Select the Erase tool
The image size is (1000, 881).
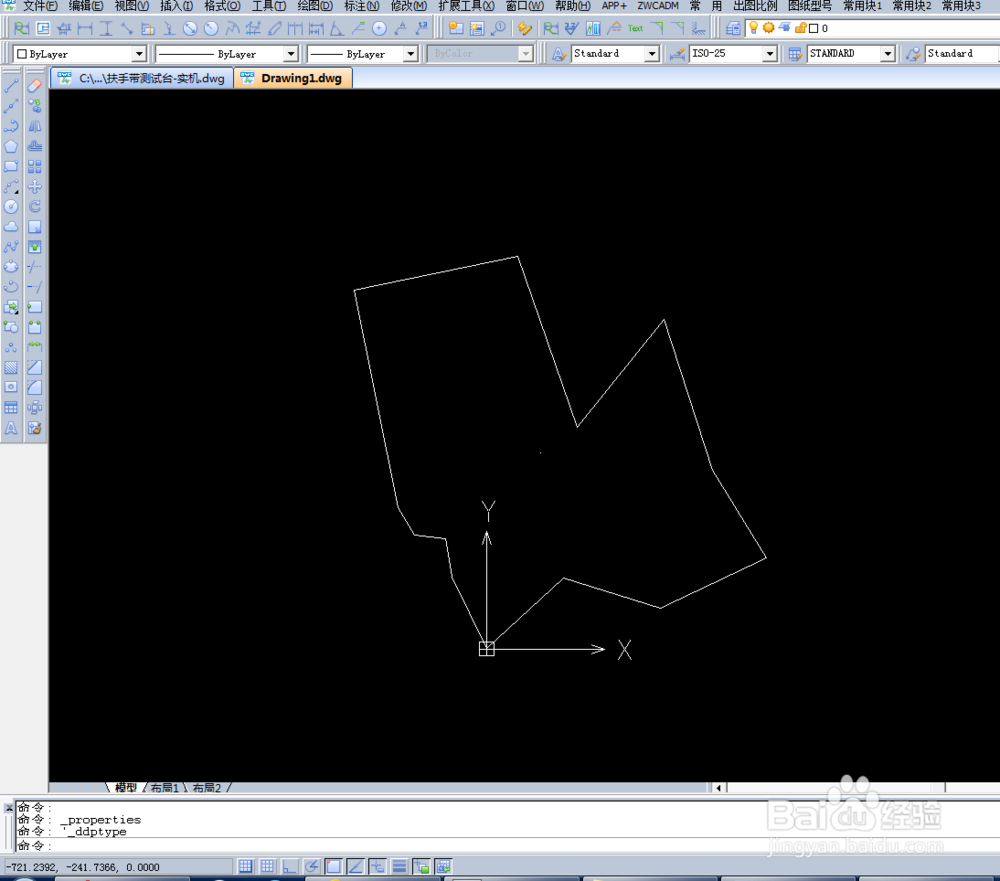coord(34,85)
